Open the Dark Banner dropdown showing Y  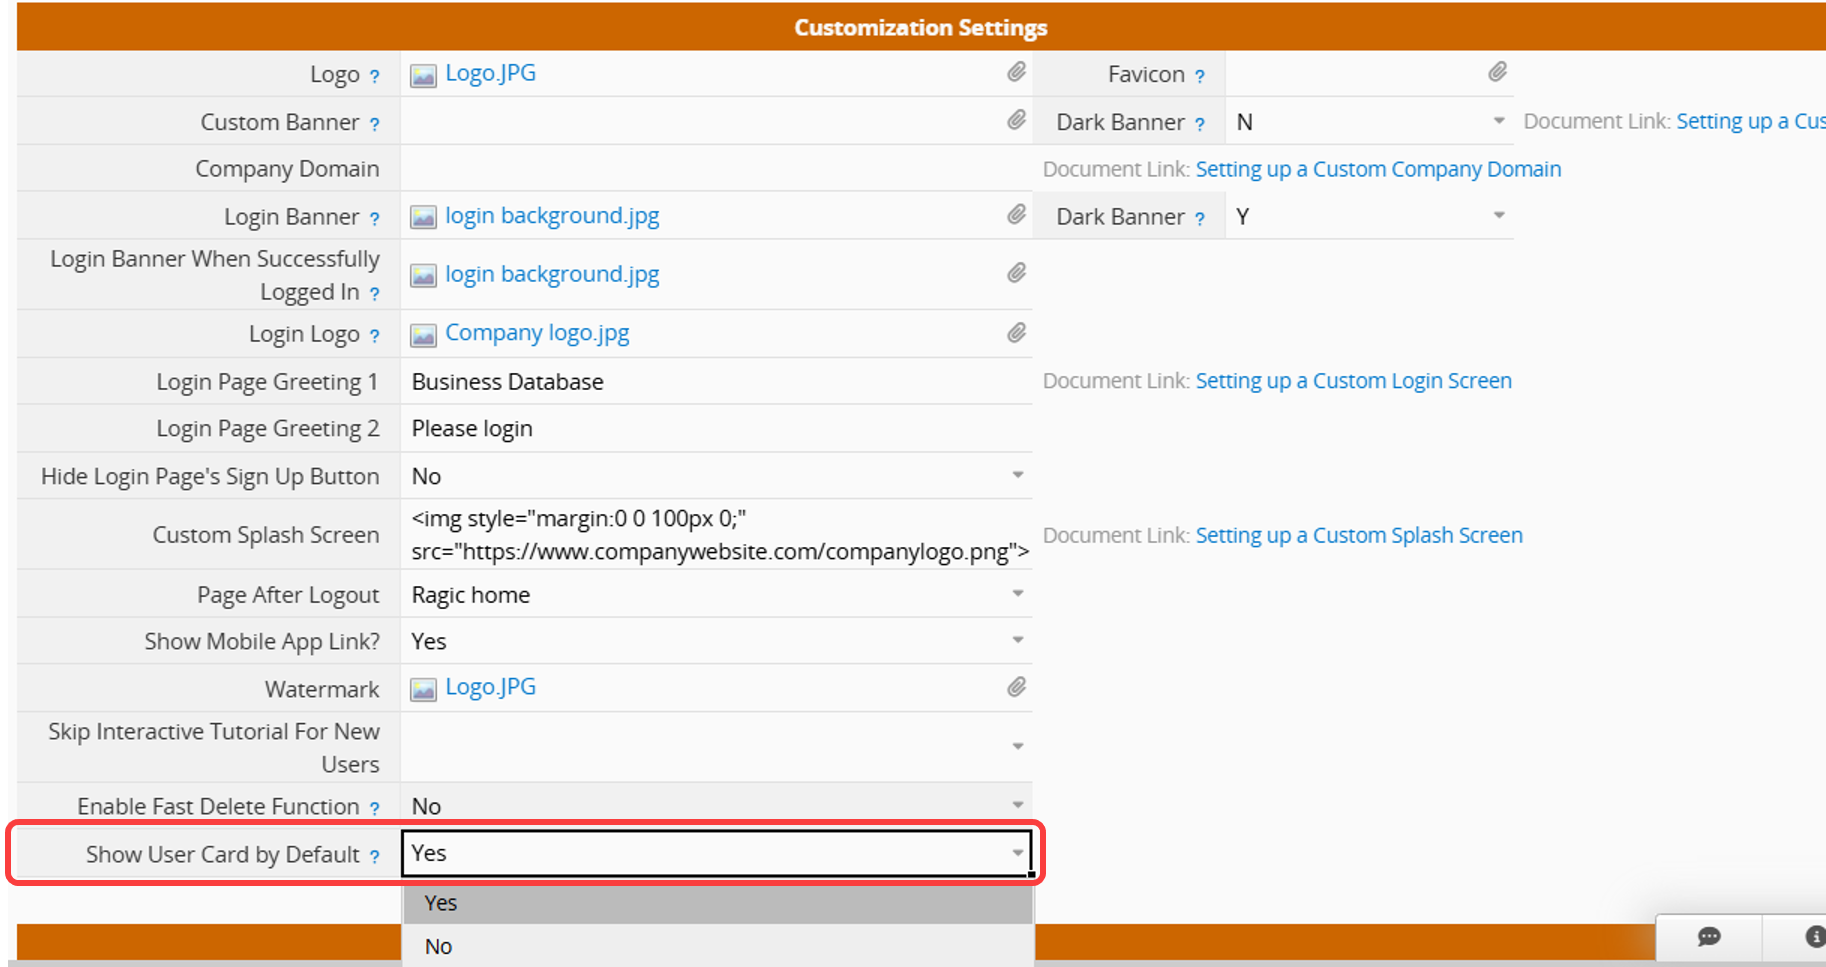pyautogui.click(x=1498, y=216)
